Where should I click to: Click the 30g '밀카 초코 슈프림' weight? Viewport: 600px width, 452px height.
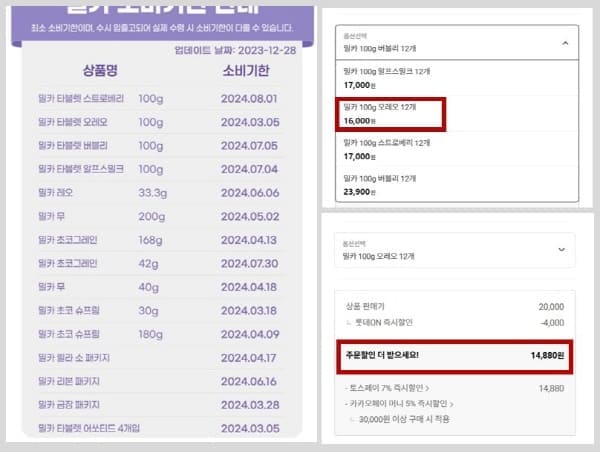148,311
